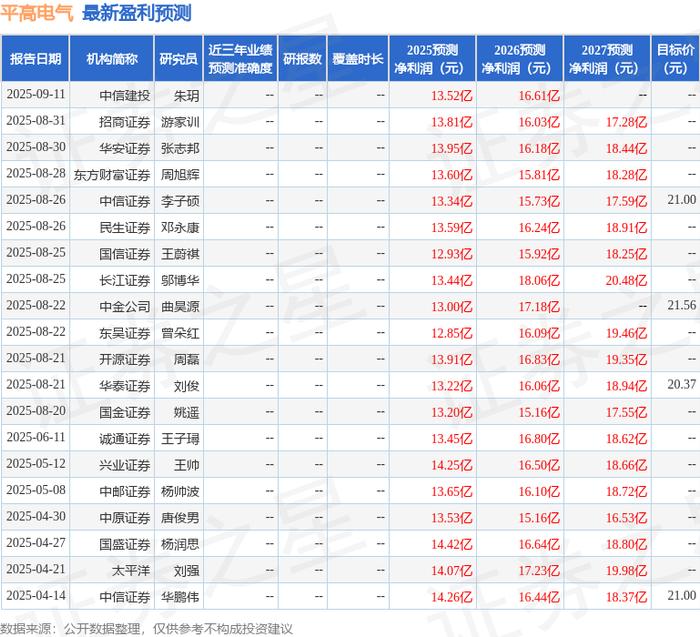Click institution 长江证券

point(125,280)
